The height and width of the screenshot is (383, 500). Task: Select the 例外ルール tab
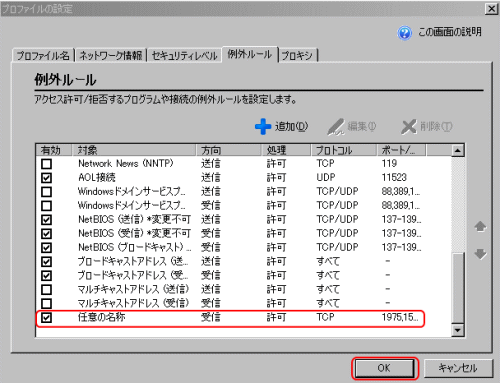point(250,54)
